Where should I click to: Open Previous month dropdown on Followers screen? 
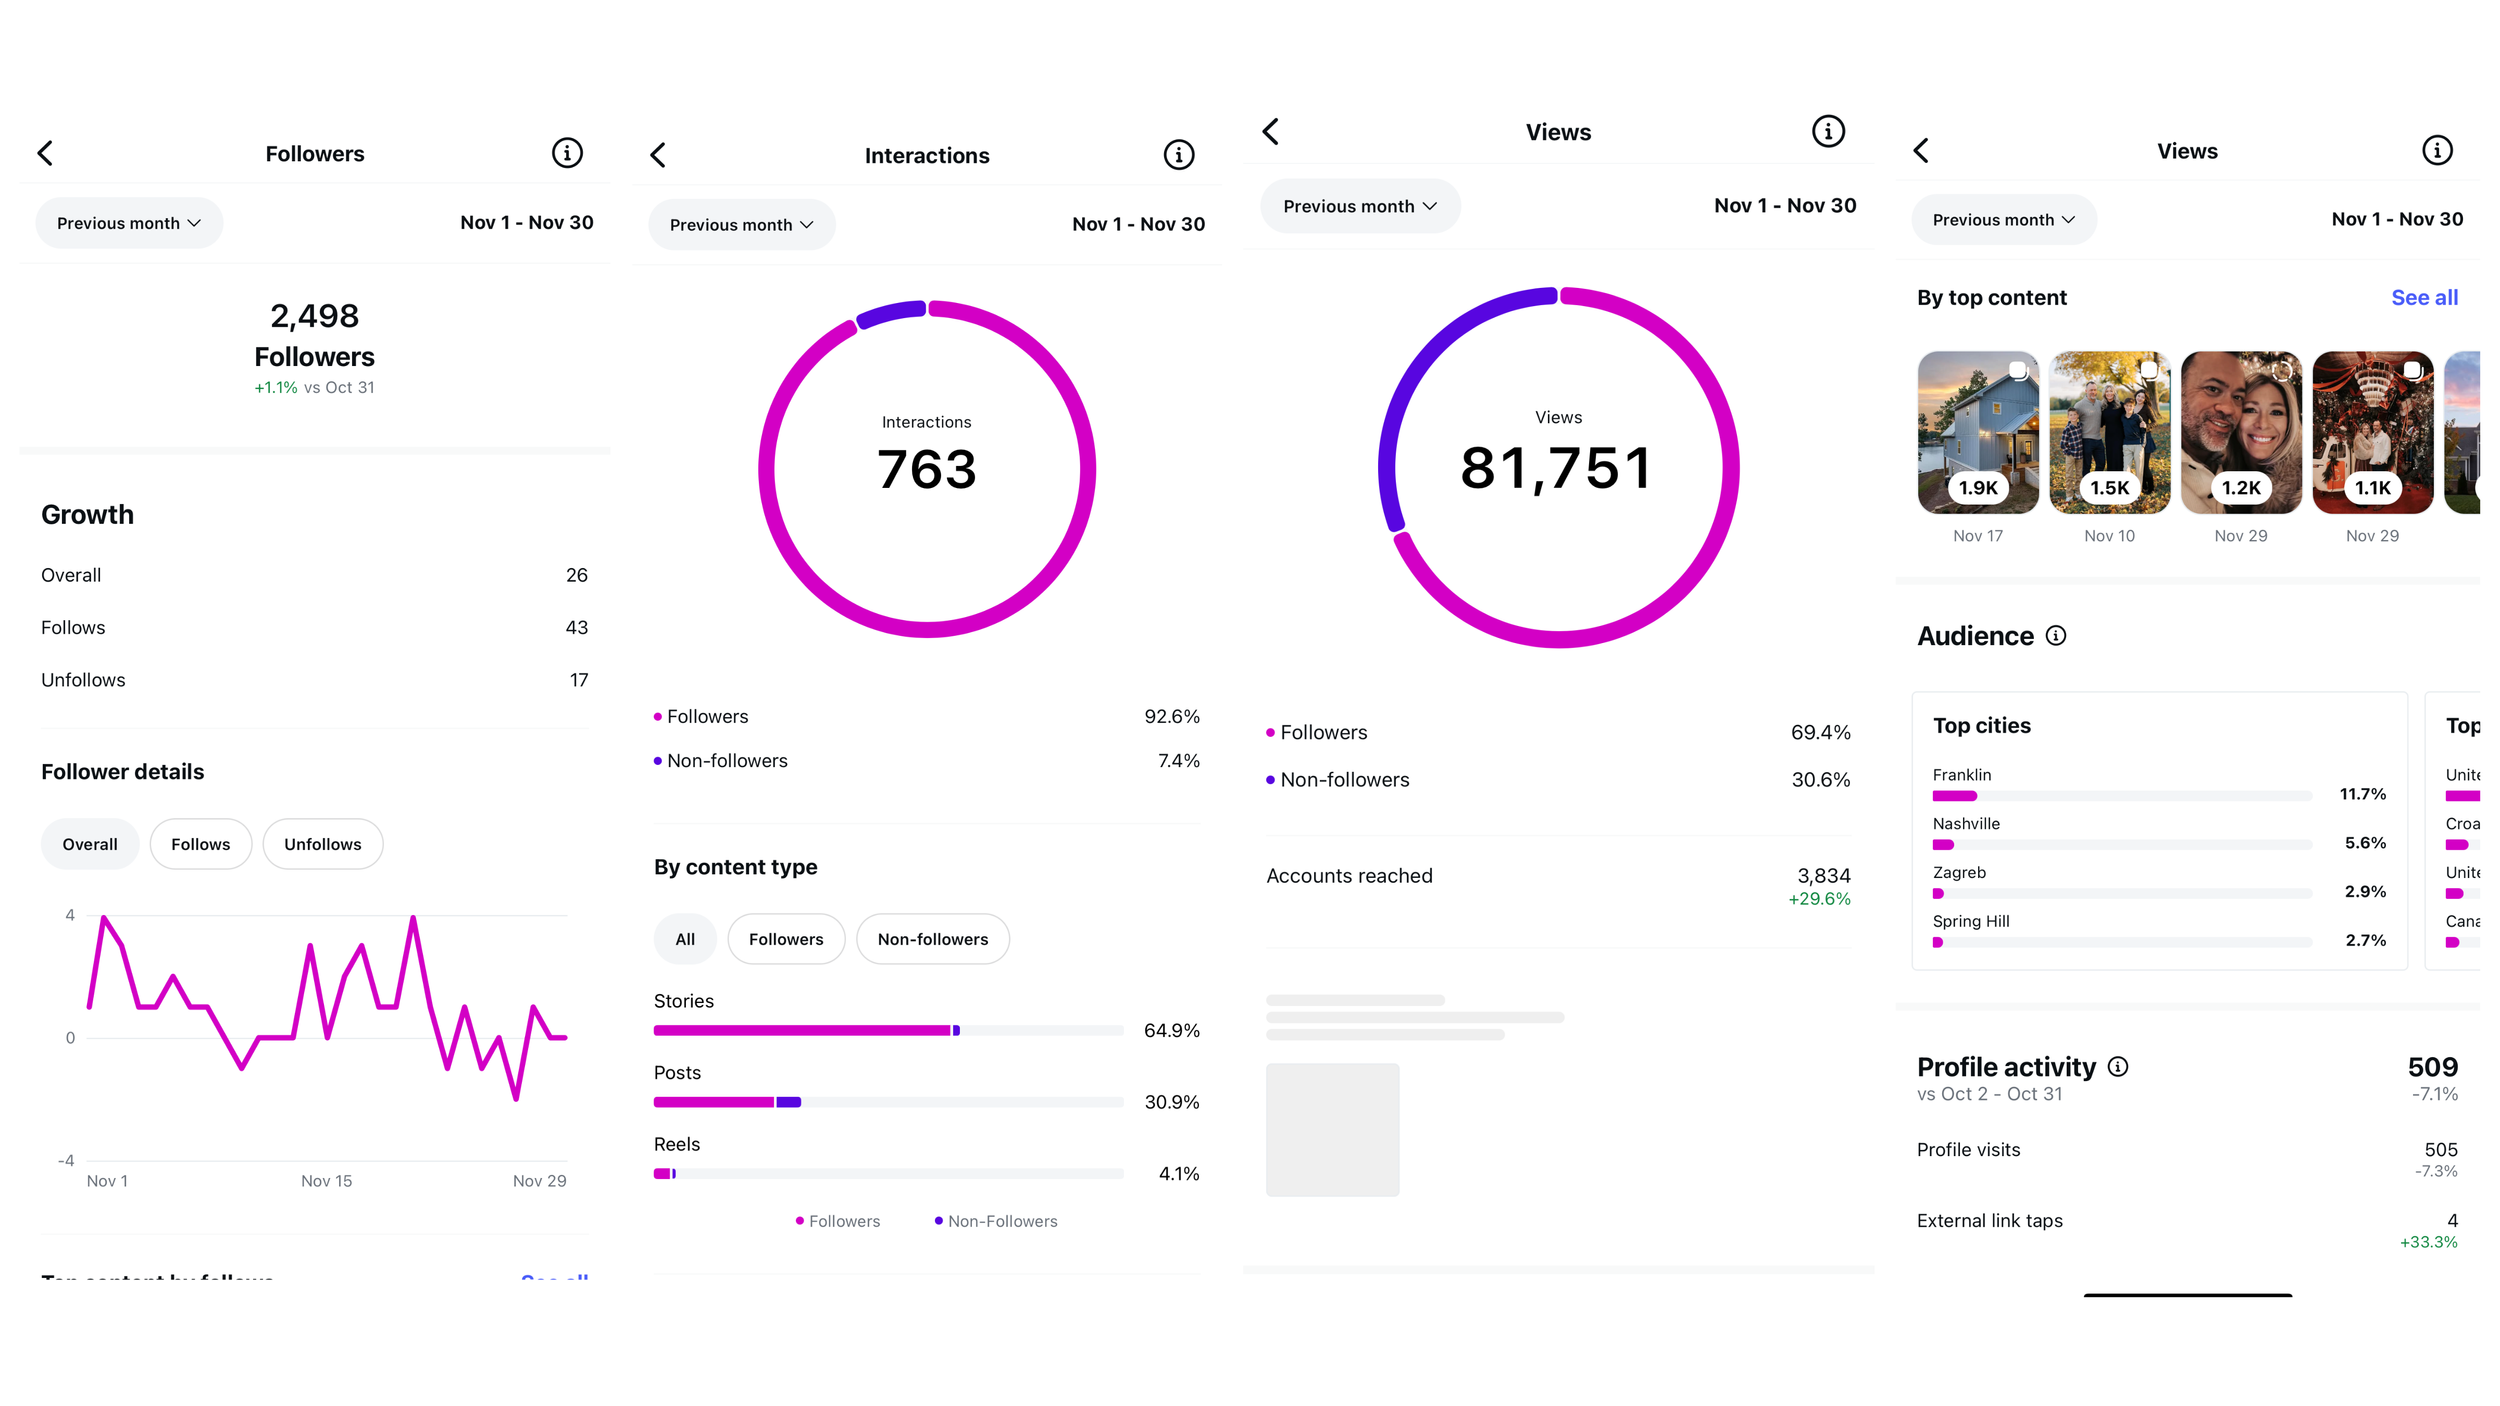coord(129,223)
